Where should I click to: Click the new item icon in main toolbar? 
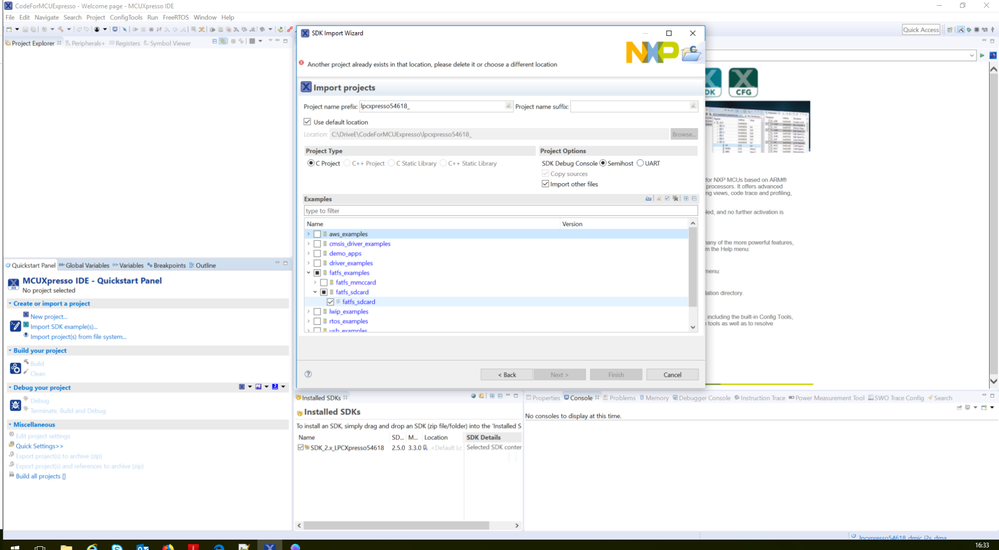click(x=9, y=29)
